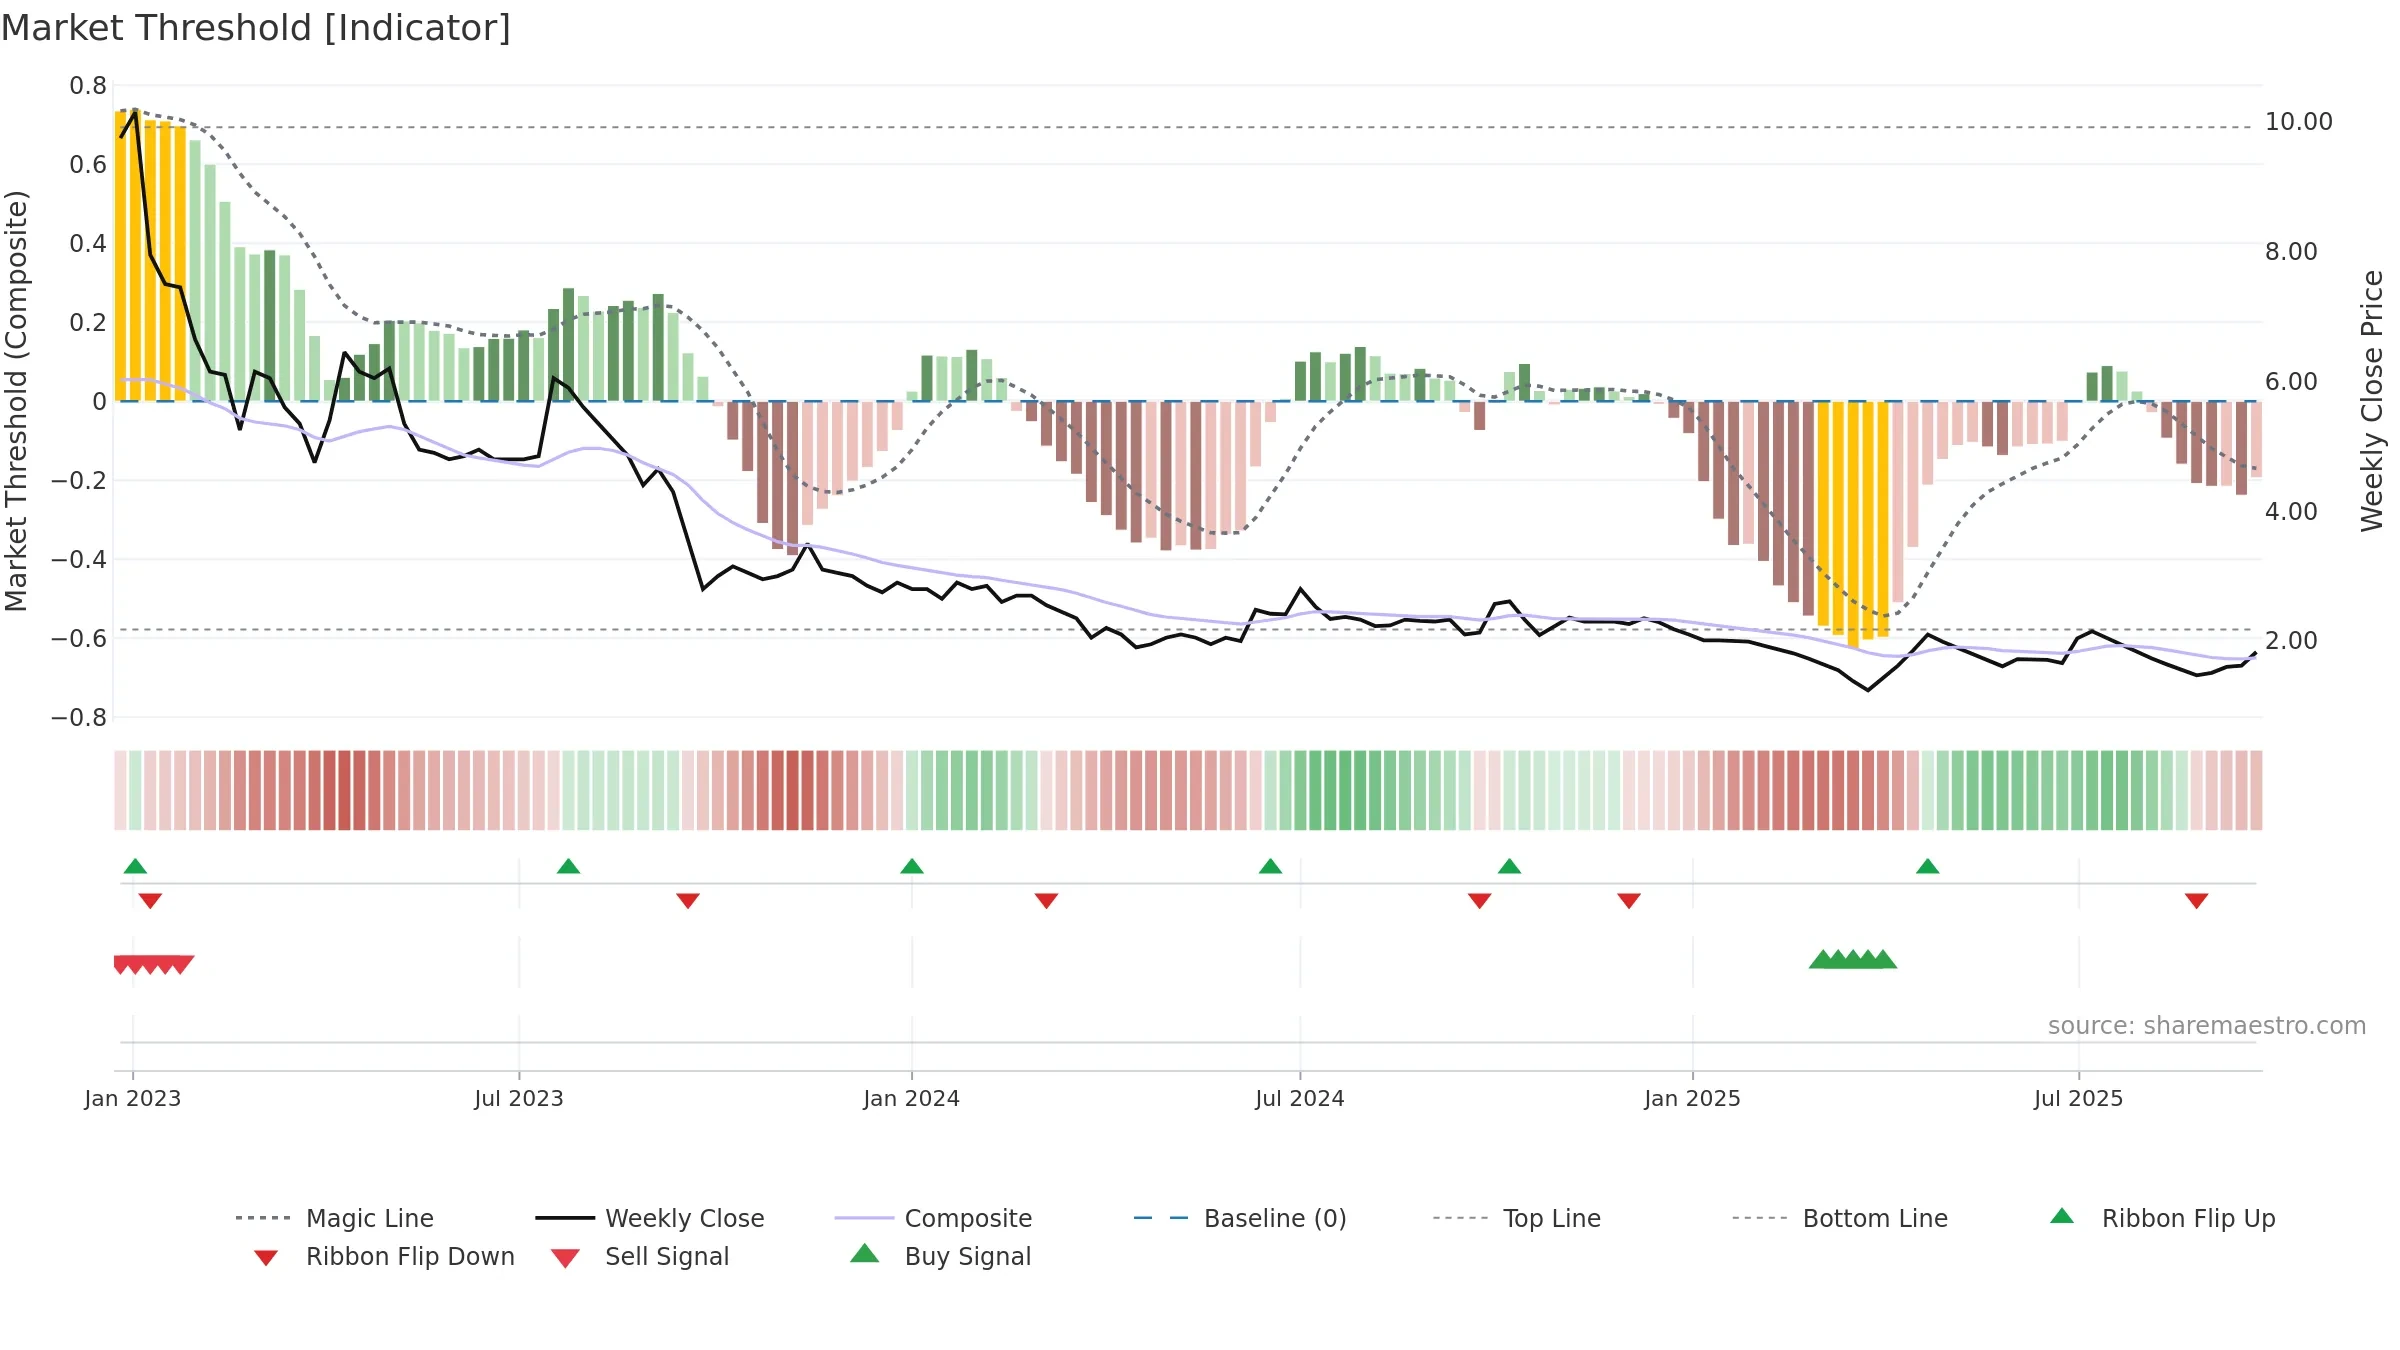
Task: Click the −0.8 left axis tick
Action: pyautogui.click(x=79, y=718)
